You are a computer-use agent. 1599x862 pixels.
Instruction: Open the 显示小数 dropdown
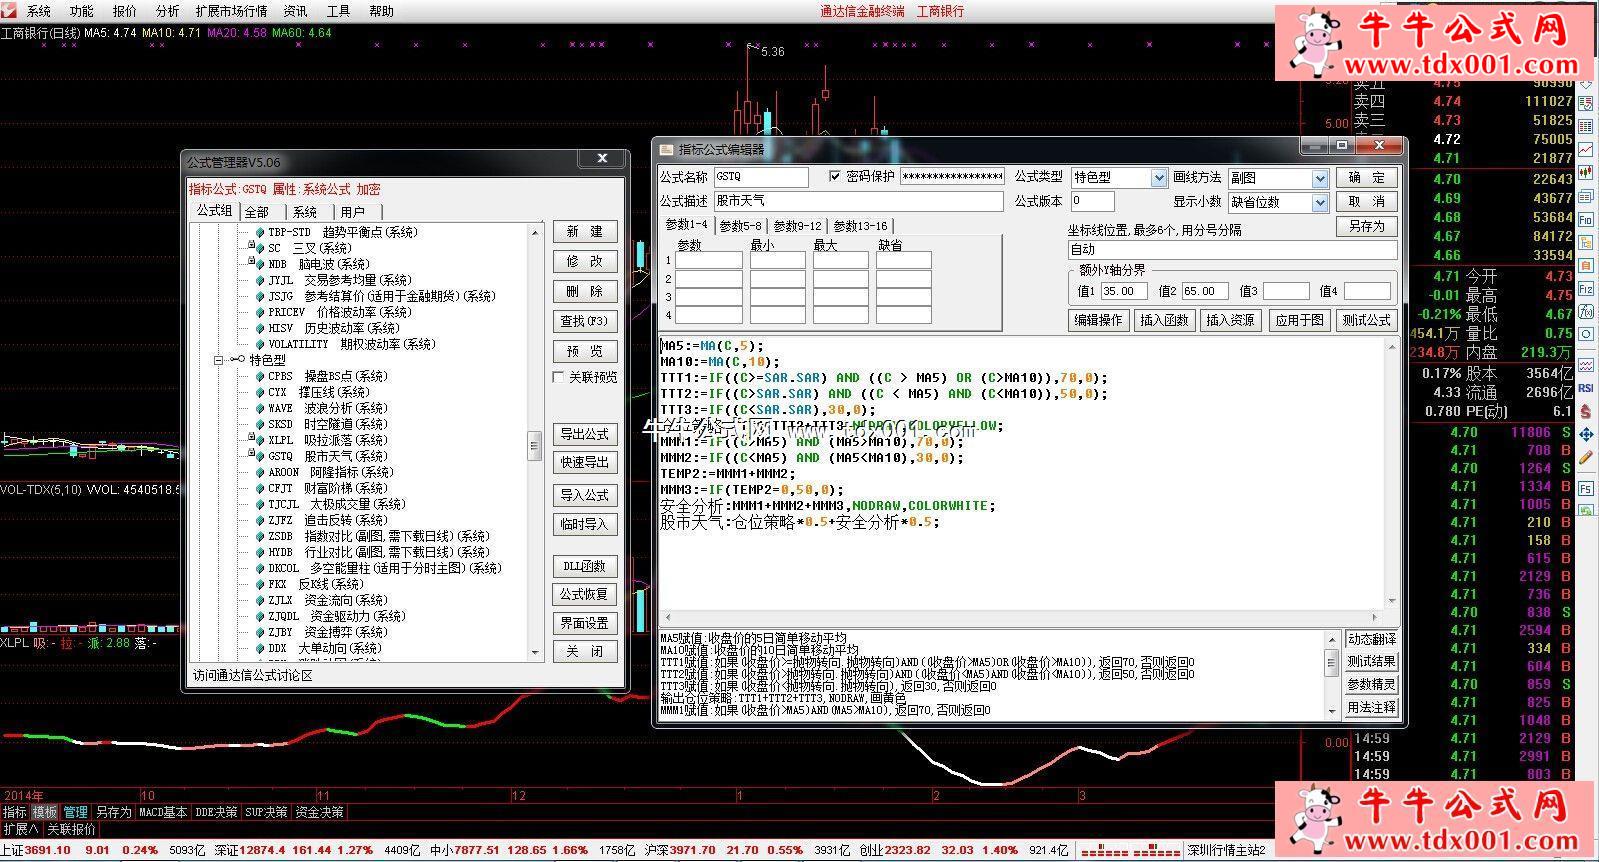pyautogui.click(x=1320, y=202)
